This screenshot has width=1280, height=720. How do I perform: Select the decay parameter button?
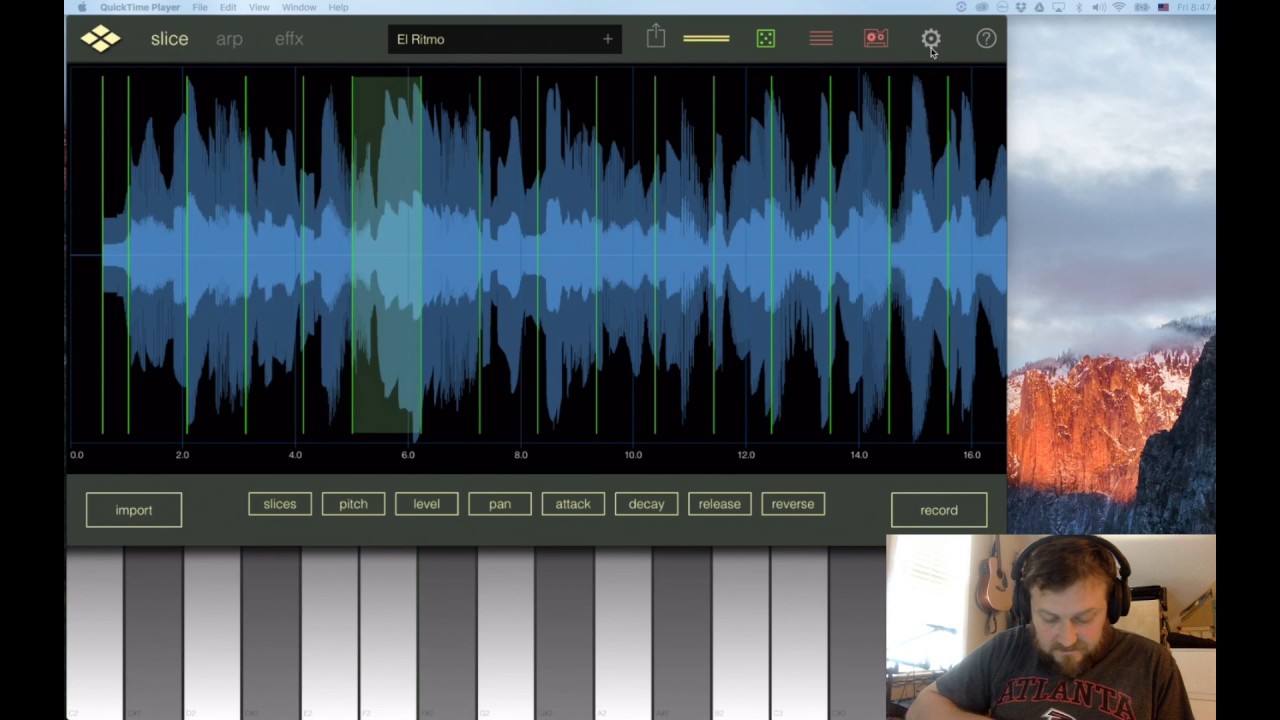click(x=646, y=504)
